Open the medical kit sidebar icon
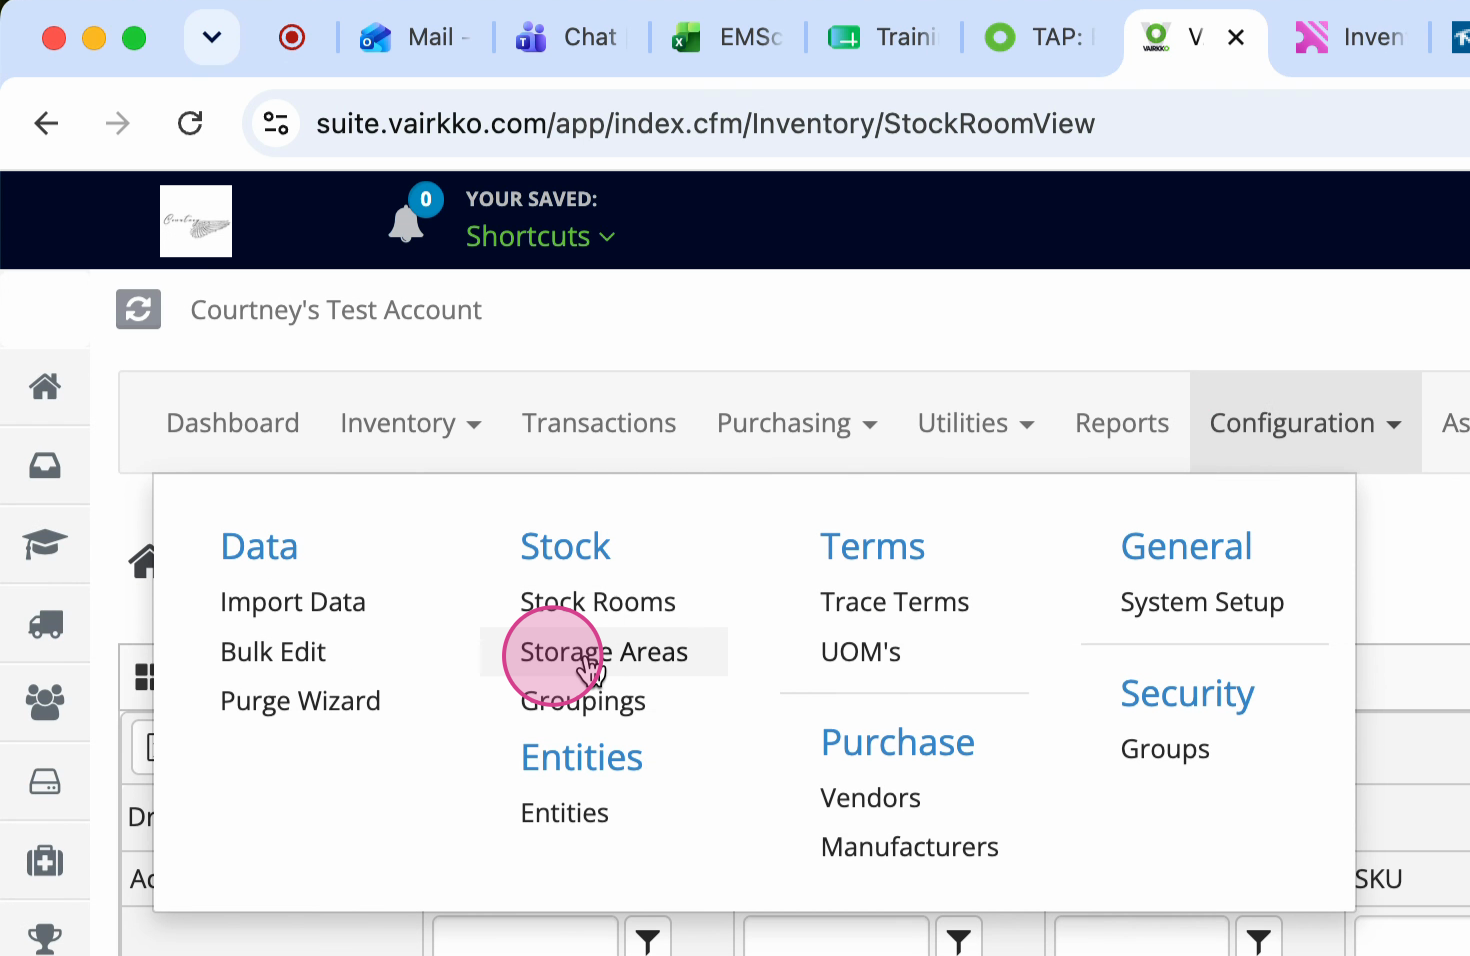The image size is (1470, 956). tap(45, 860)
